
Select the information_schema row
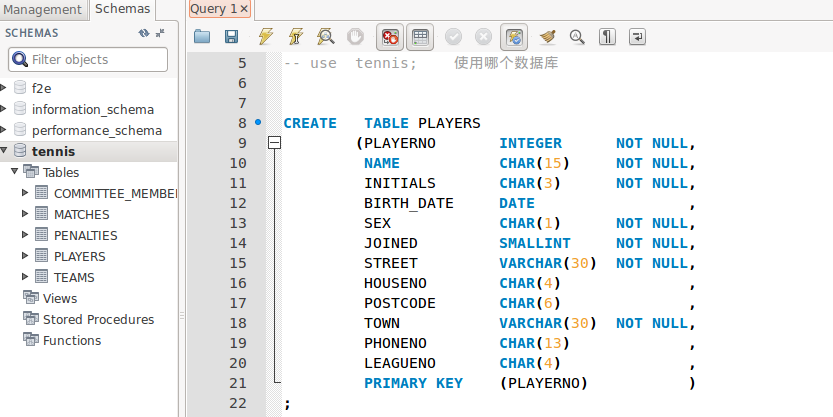tap(88, 109)
